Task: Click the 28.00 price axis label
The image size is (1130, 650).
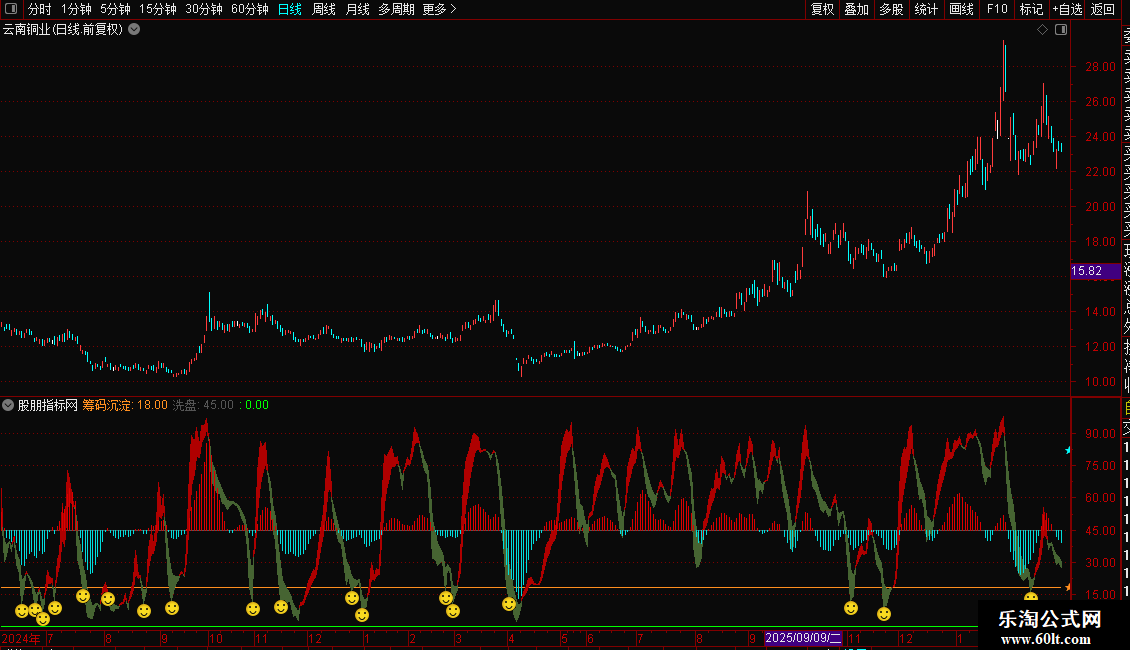Action: pos(1100,67)
